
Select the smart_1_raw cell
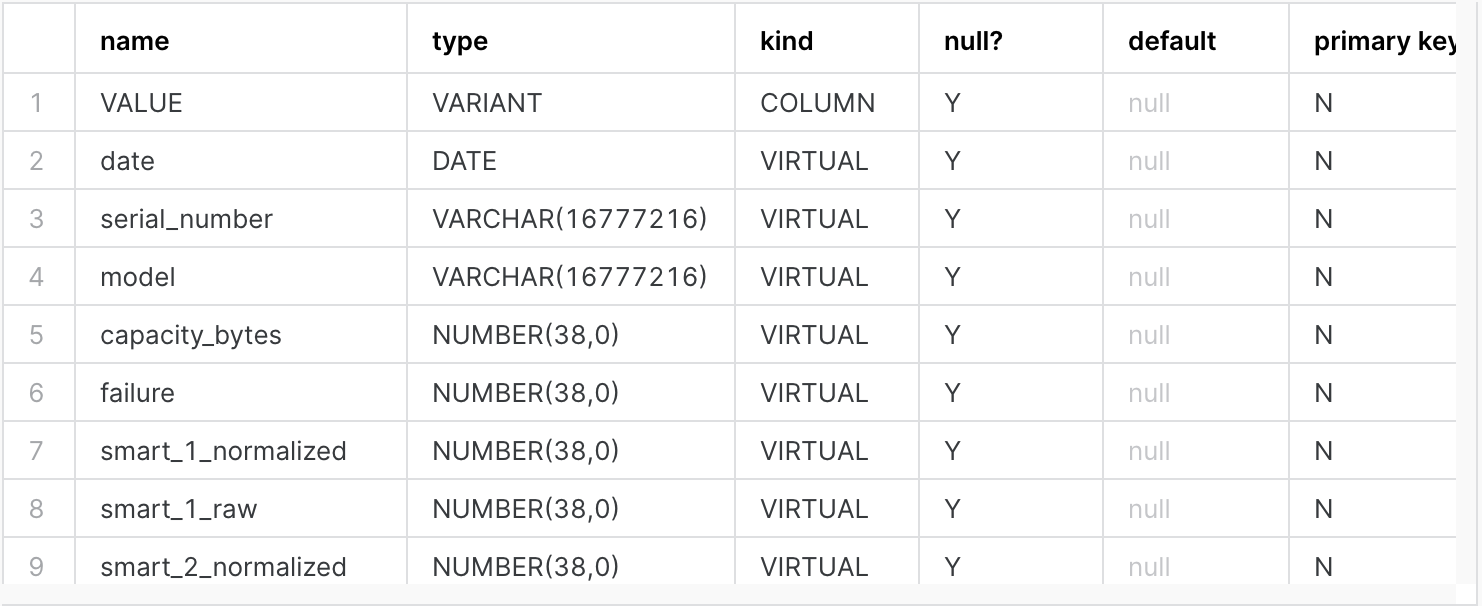(240, 509)
